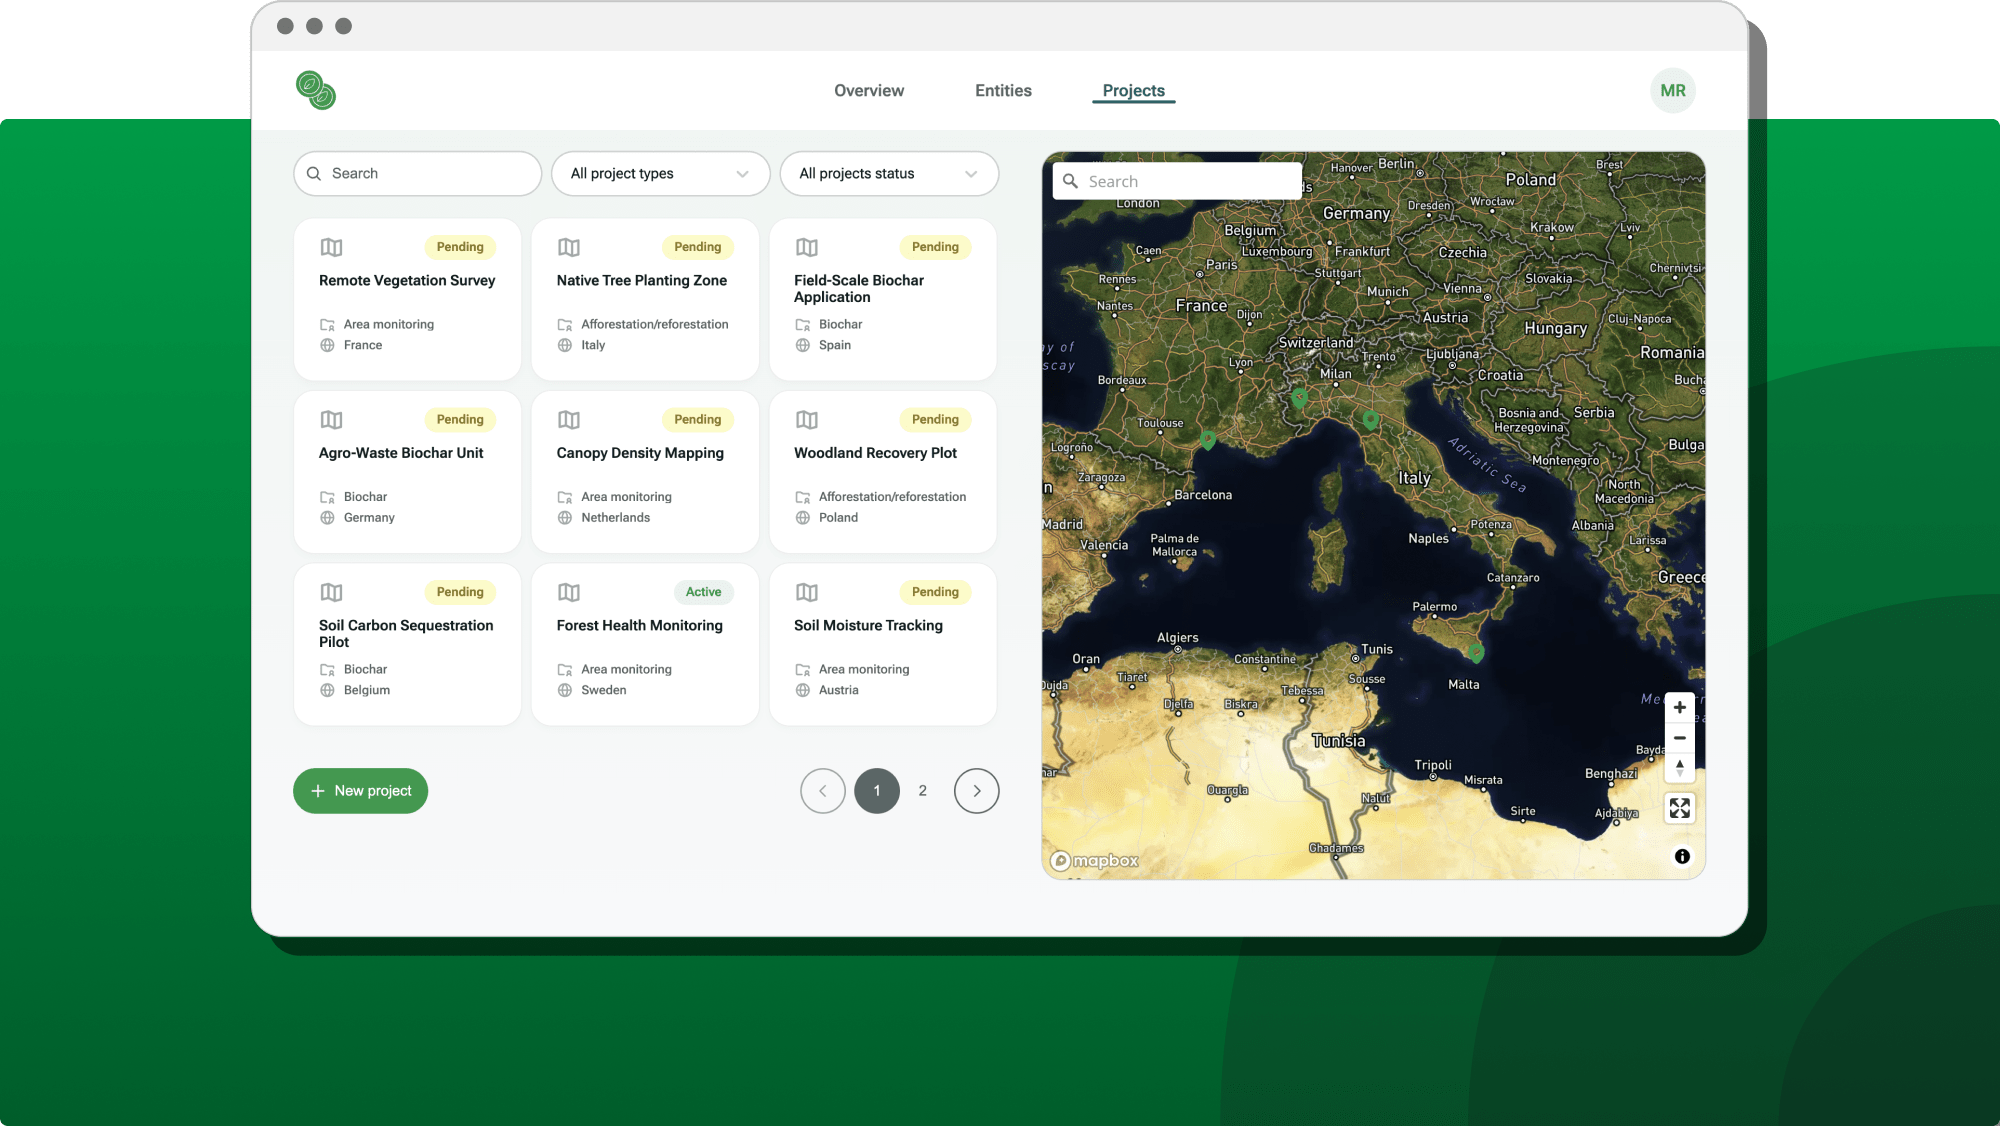The height and width of the screenshot is (1126, 2000).
Task: Click the Sweden country label
Action: pos(604,690)
